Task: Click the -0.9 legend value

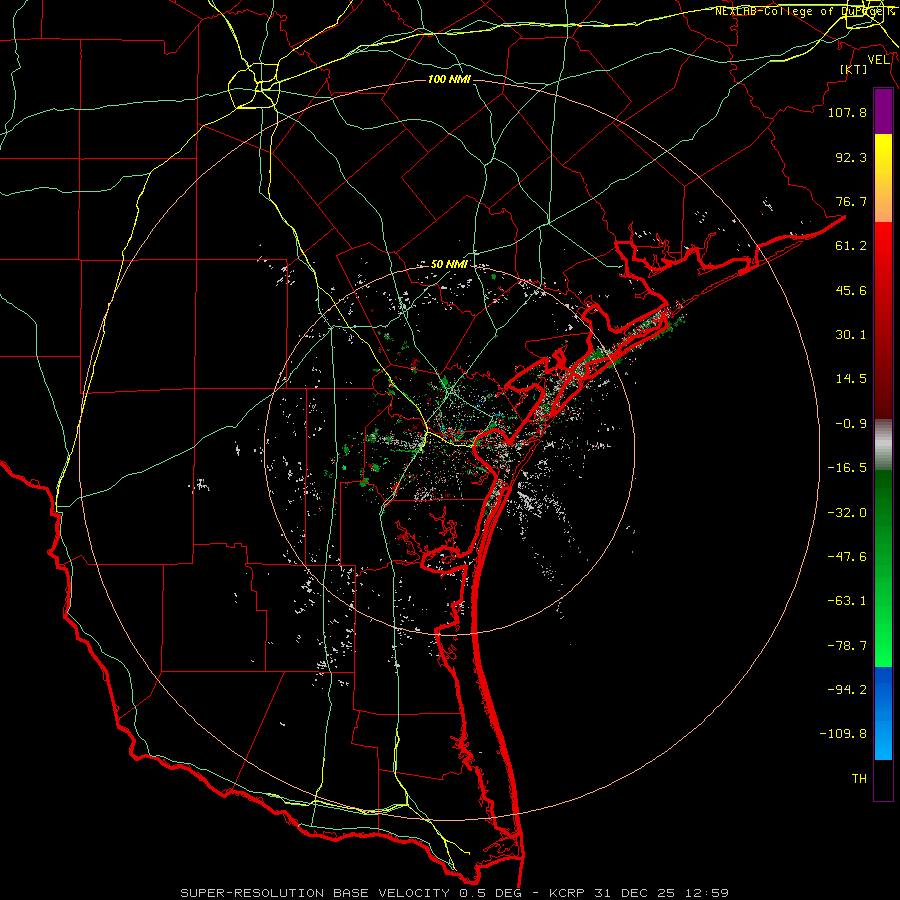Action: [x=851, y=424]
